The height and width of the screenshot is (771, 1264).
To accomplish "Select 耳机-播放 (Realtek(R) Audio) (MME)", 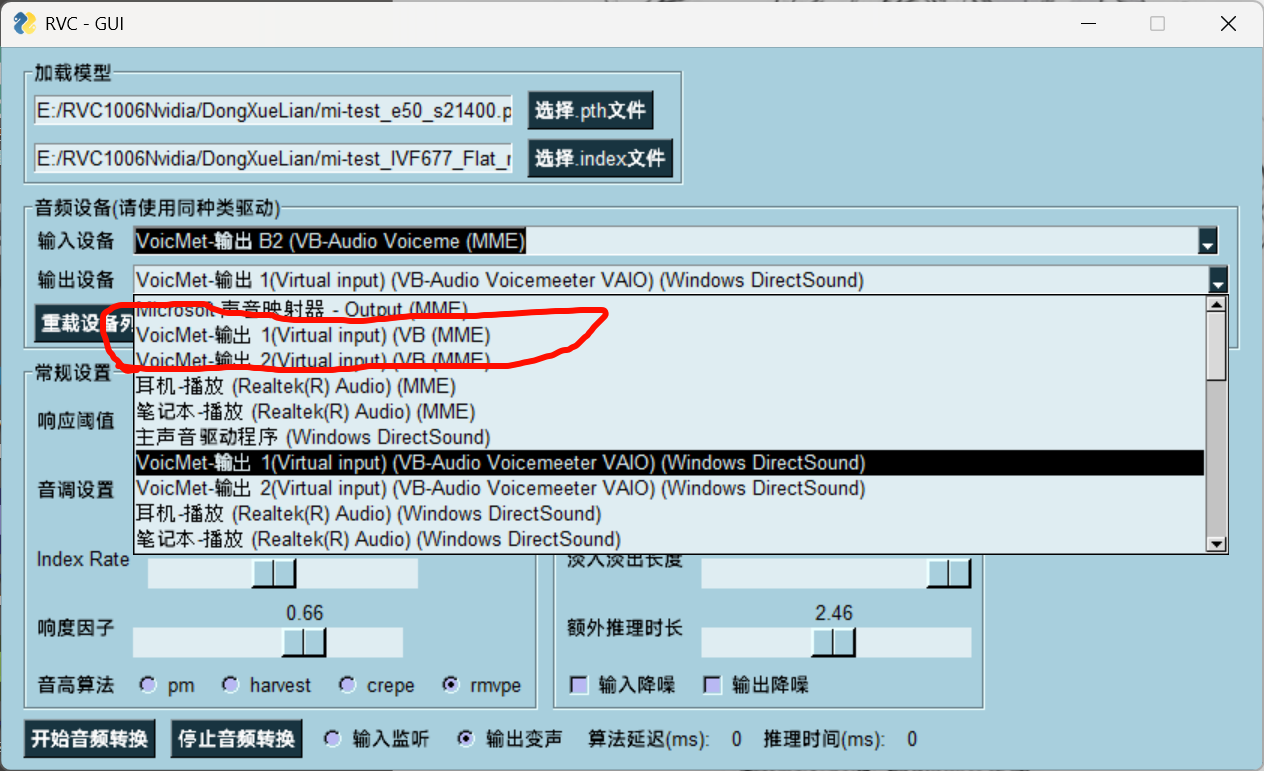I will click(x=669, y=386).
